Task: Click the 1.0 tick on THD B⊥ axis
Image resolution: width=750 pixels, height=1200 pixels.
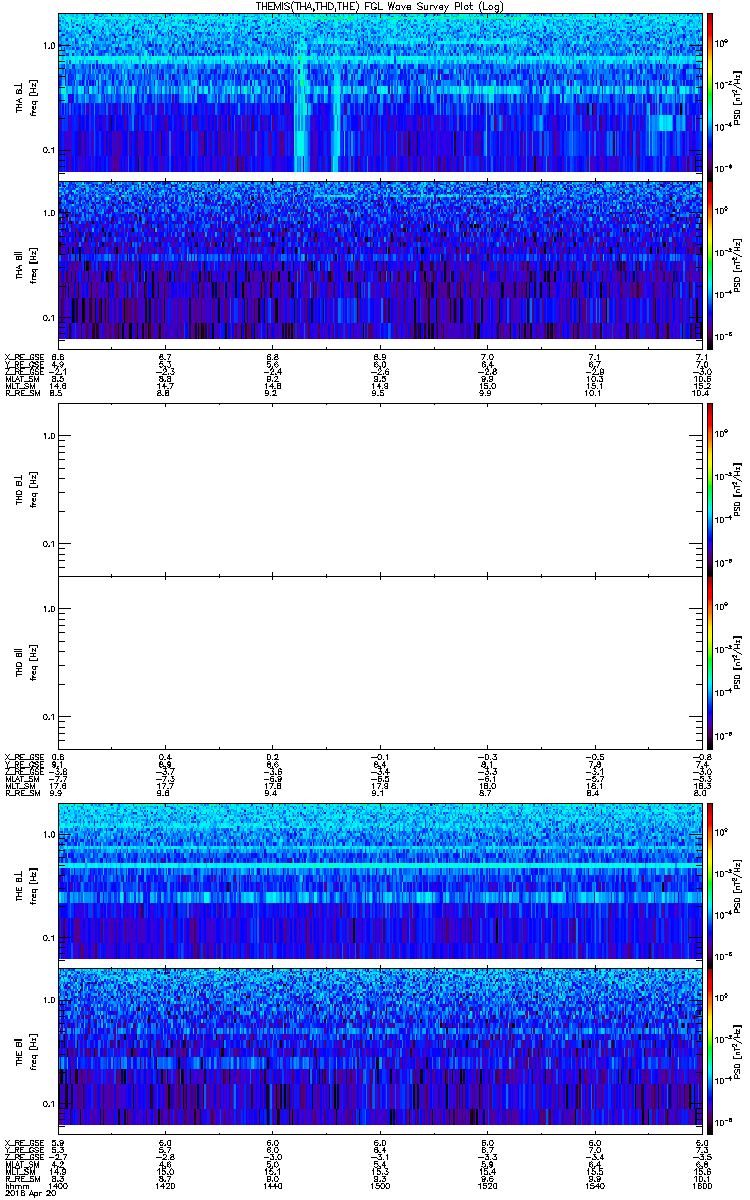Action: [x=48, y=436]
